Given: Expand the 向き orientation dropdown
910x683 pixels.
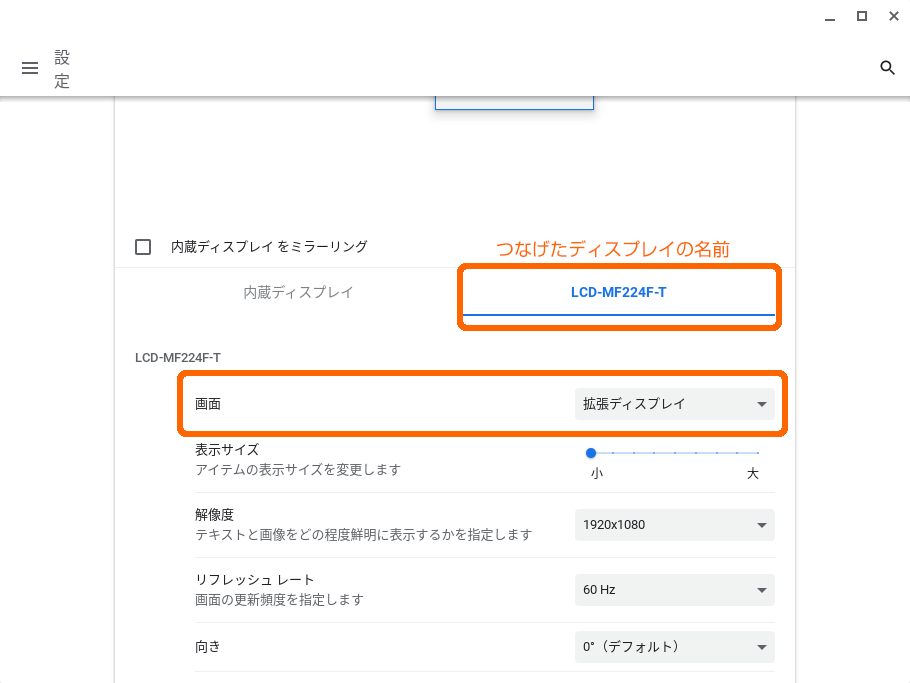Looking at the screenshot, I should [674, 647].
